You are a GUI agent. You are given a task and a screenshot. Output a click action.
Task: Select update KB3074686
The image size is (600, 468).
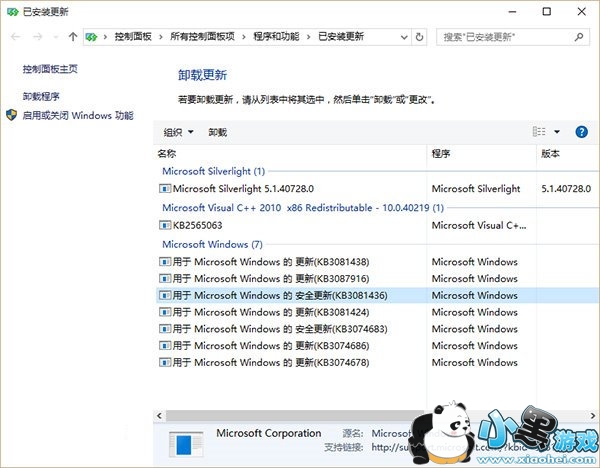tap(271, 346)
